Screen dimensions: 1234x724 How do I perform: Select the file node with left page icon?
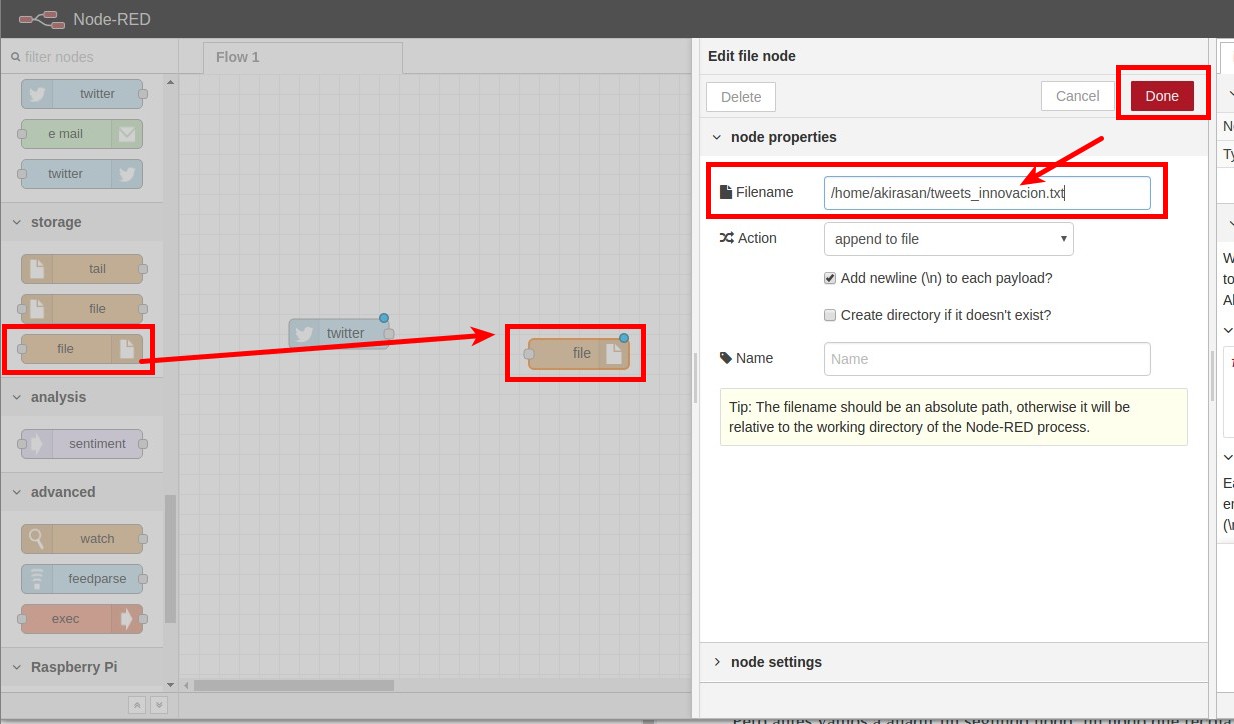coord(82,308)
